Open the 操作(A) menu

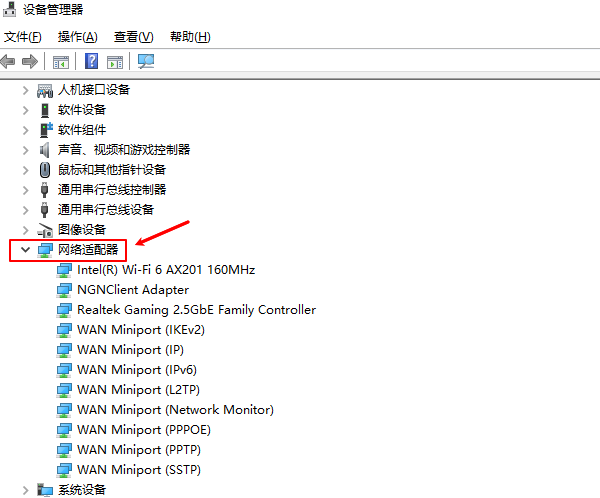point(77,37)
